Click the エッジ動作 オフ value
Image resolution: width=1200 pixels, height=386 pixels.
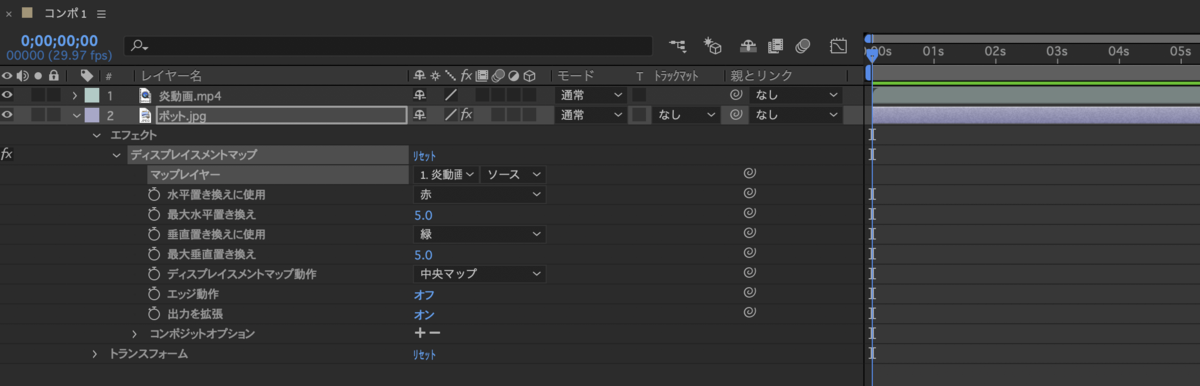[423, 294]
